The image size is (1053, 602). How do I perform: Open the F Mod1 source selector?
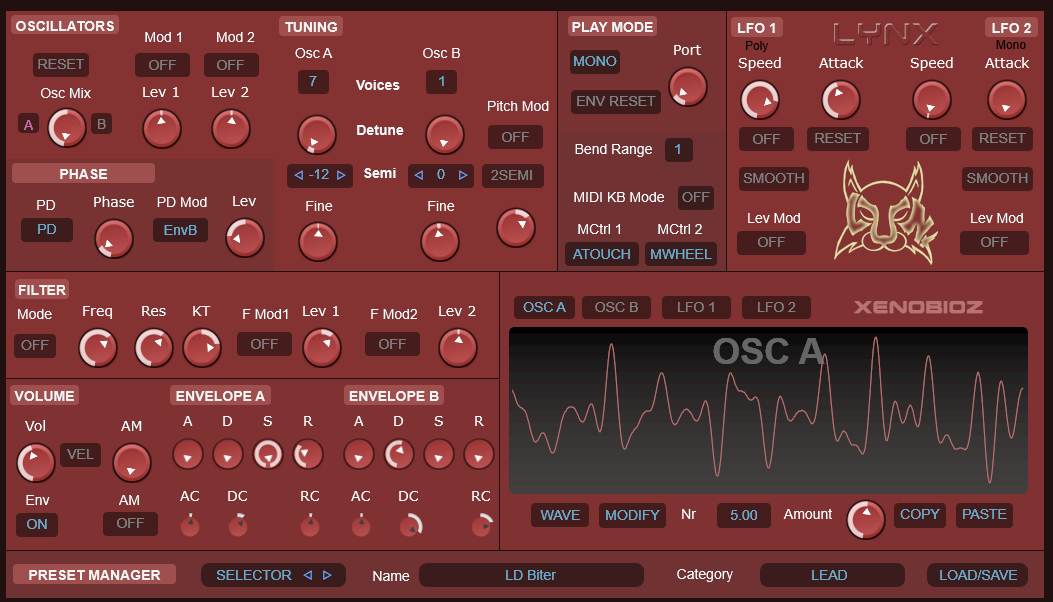265,344
